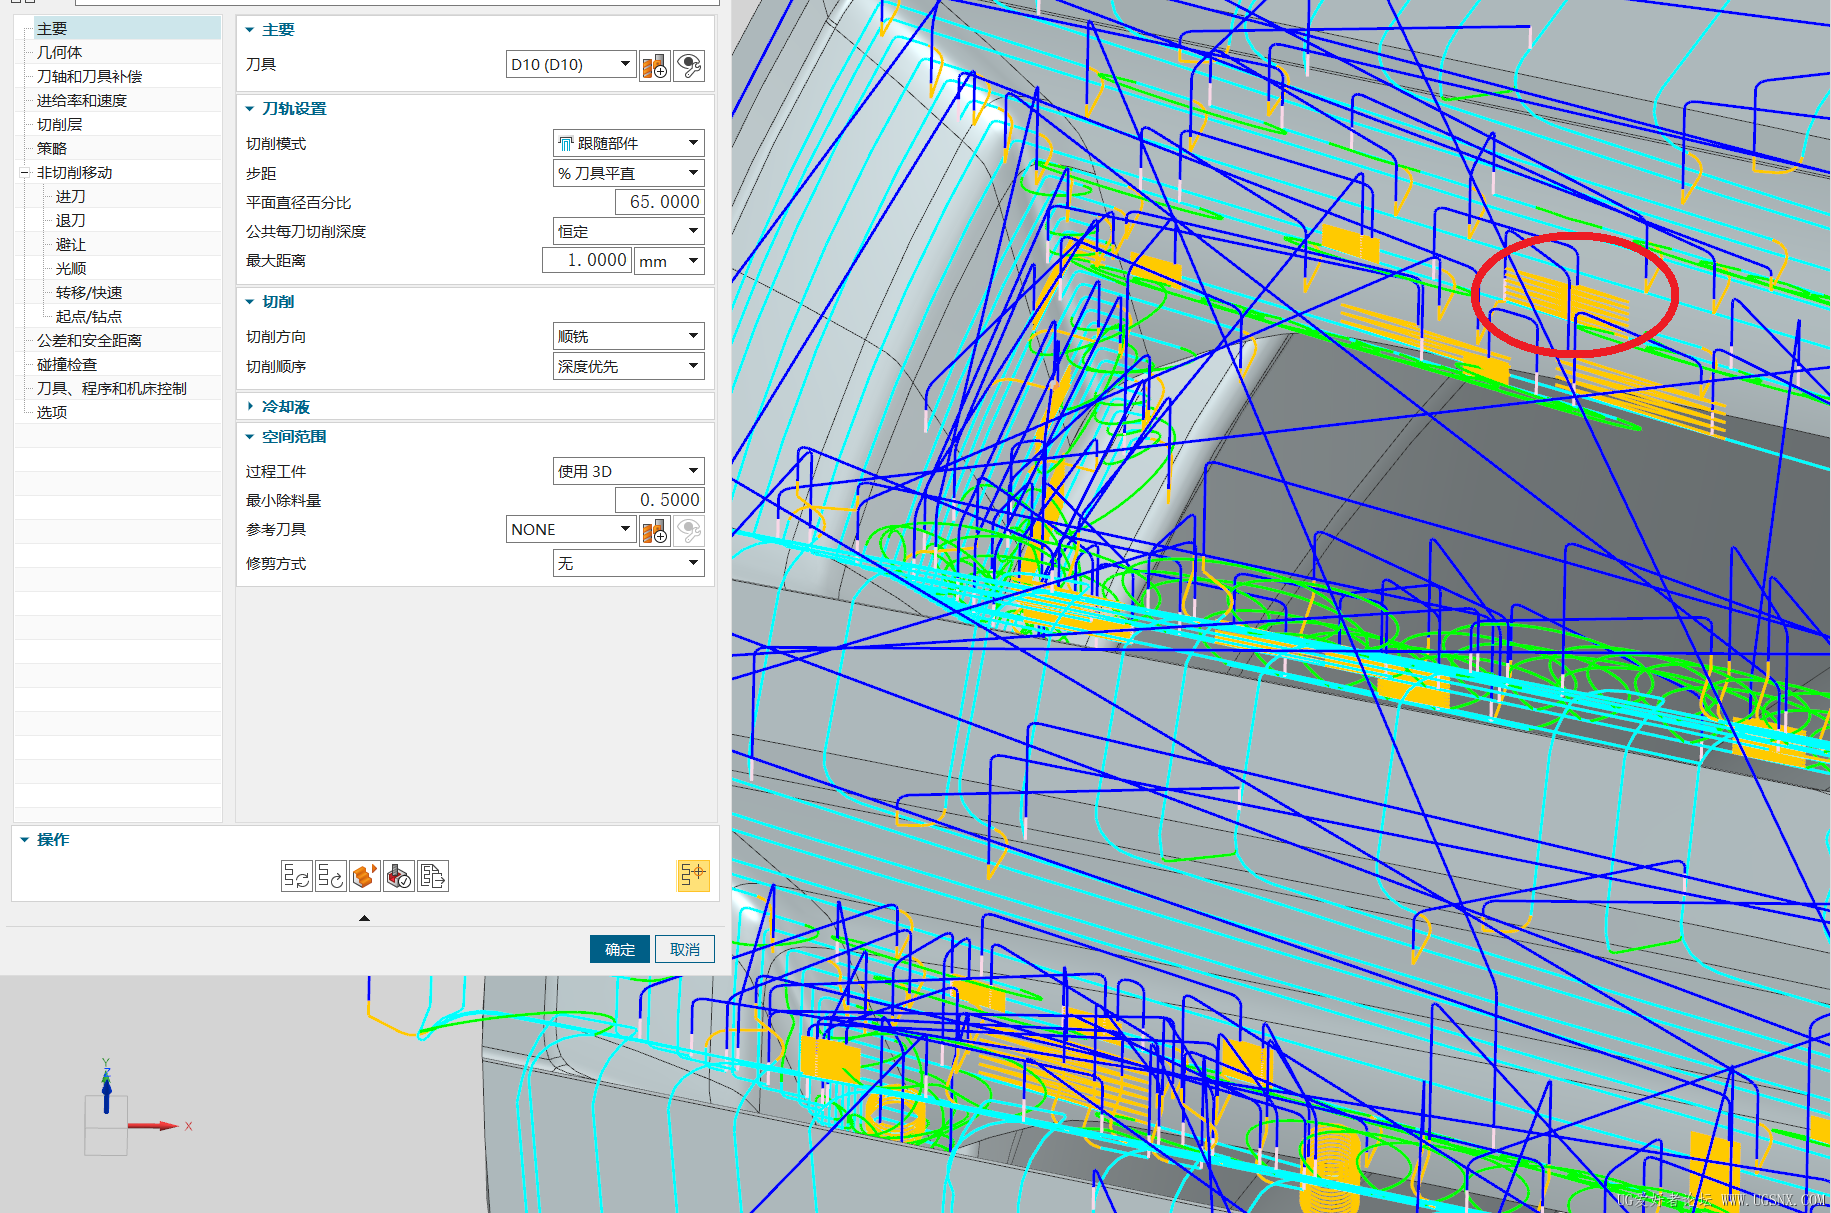Click the edit/display tool icon in 刀具 row
The height and width of the screenshot is (1213, 1831).
pos(689,66)
